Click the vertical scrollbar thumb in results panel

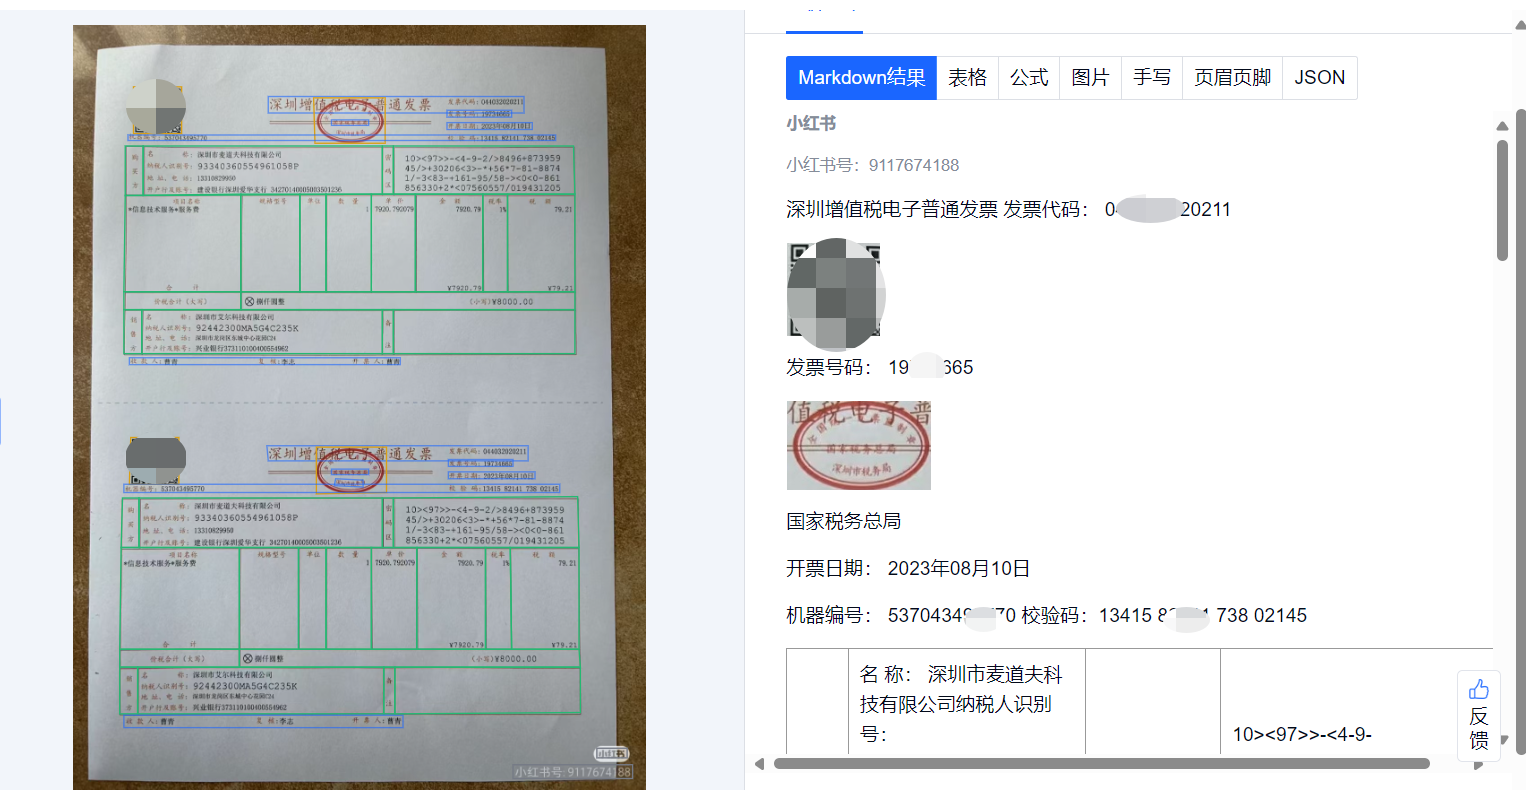click(1502, 200)
